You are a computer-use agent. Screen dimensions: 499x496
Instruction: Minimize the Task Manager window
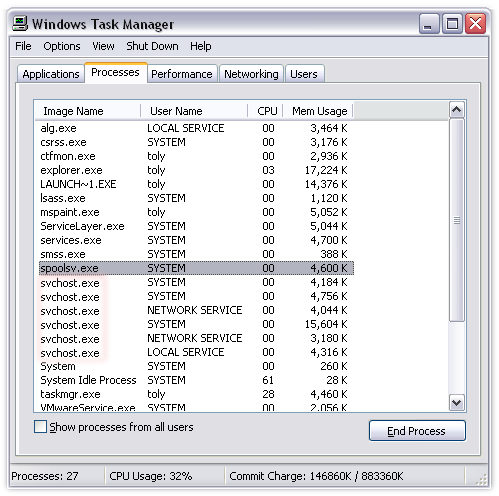[428, 24]
